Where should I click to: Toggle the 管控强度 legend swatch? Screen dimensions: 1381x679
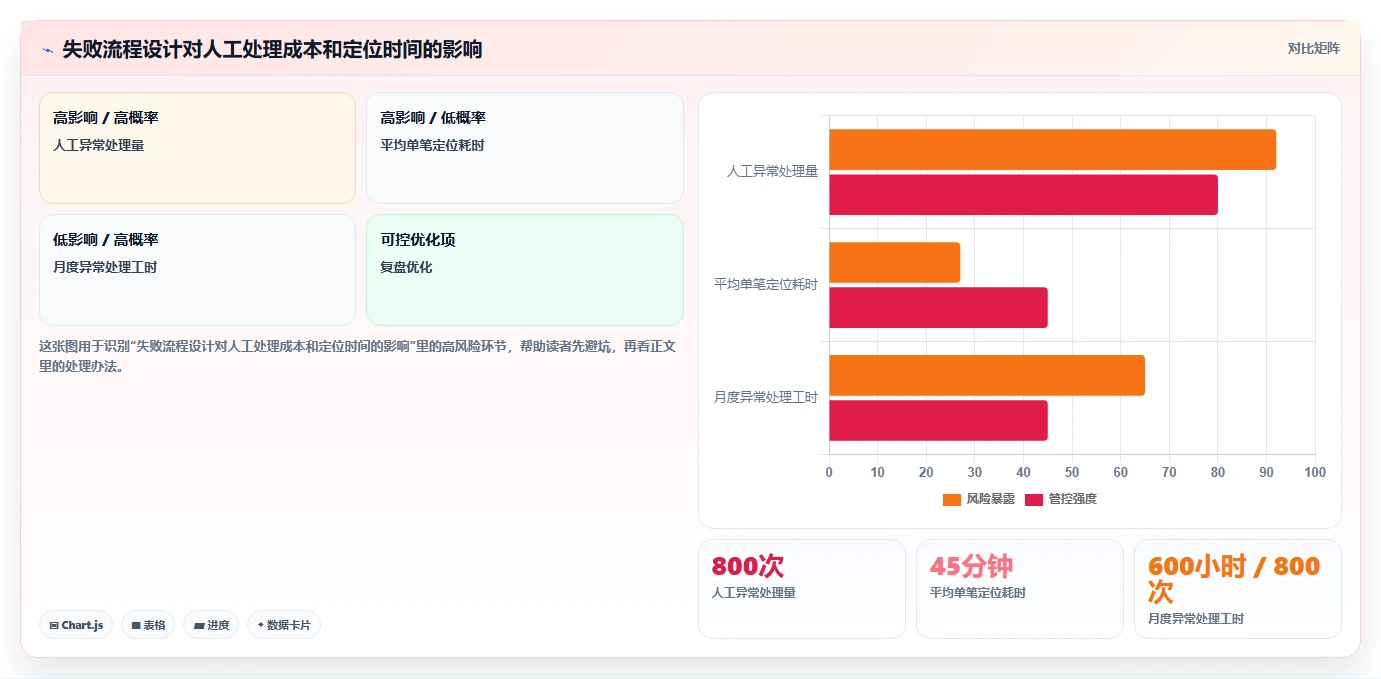tap(1034, 499)
